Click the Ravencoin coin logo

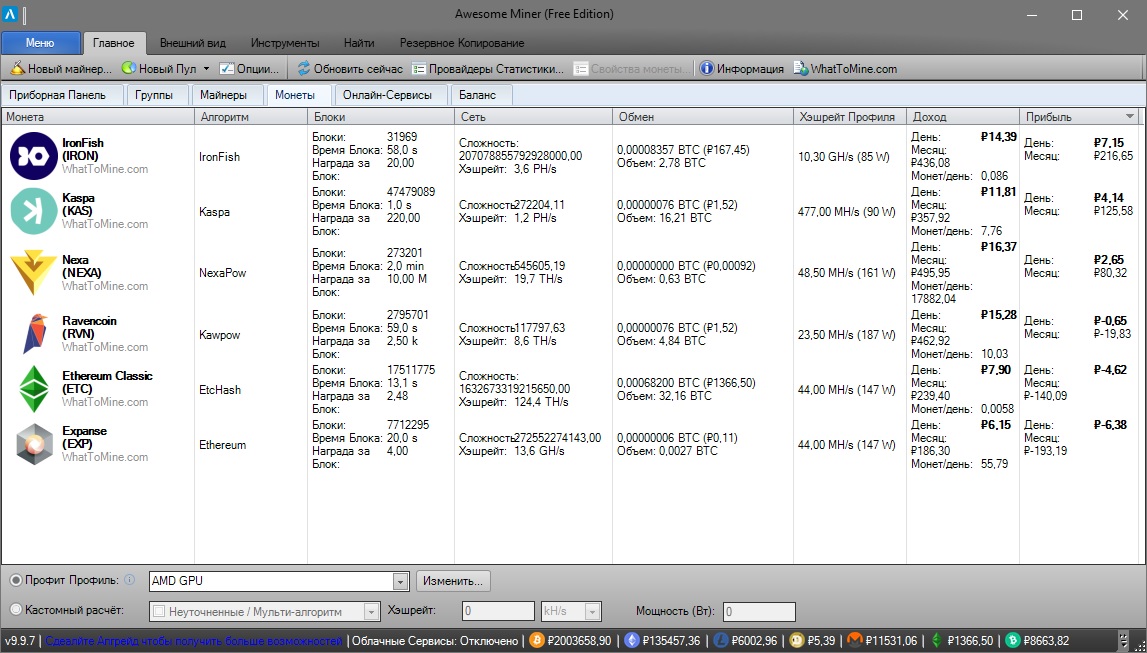point(34,334)
